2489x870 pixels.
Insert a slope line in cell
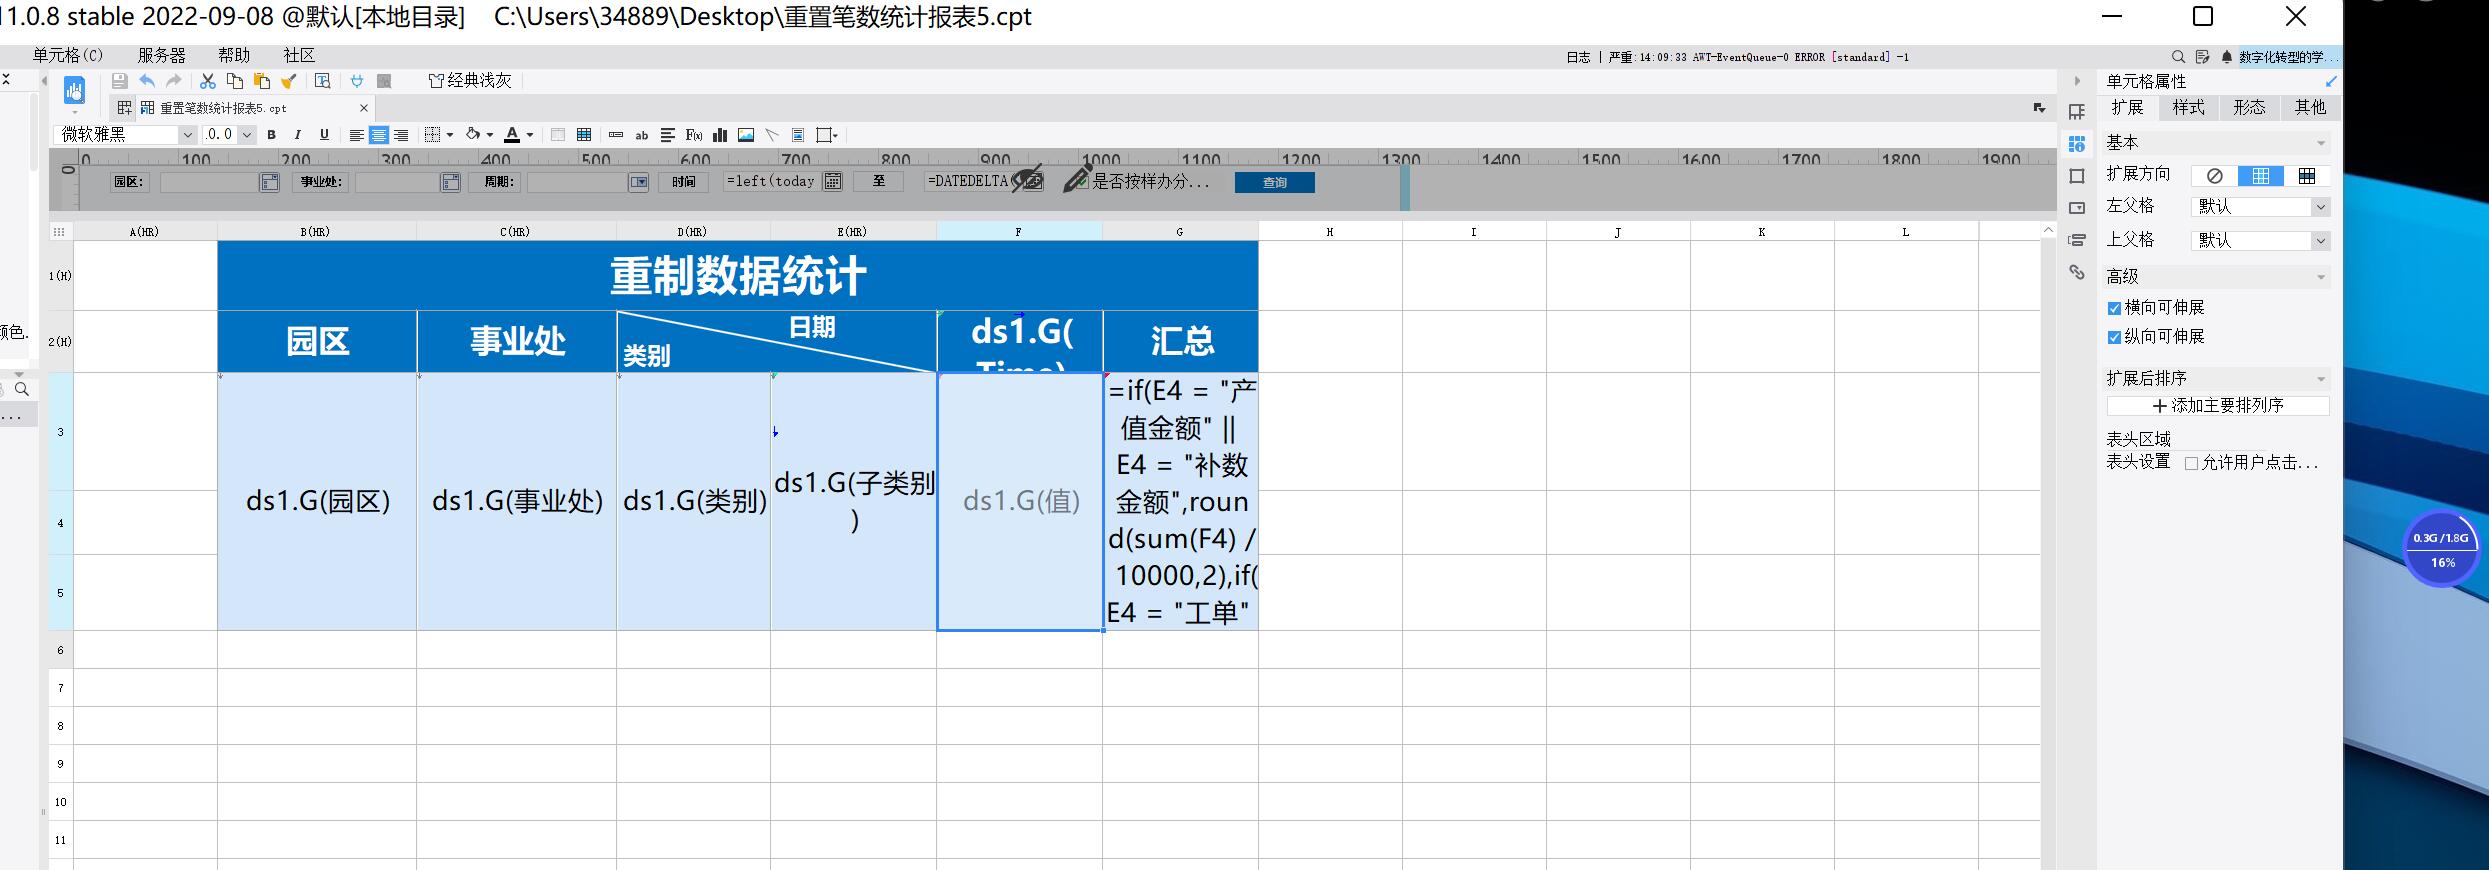point(772,135)
